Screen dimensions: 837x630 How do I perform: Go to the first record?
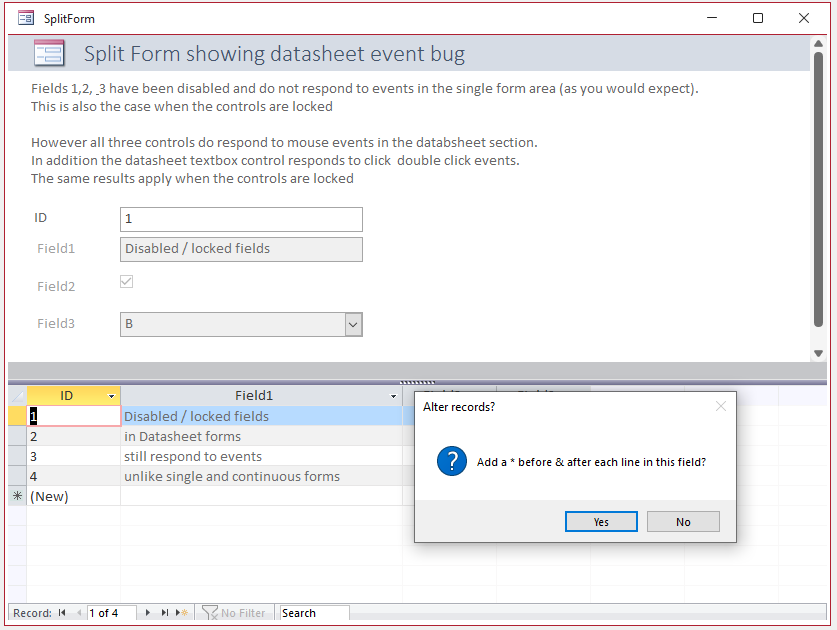pyautogui.click(x=62, y=613)
